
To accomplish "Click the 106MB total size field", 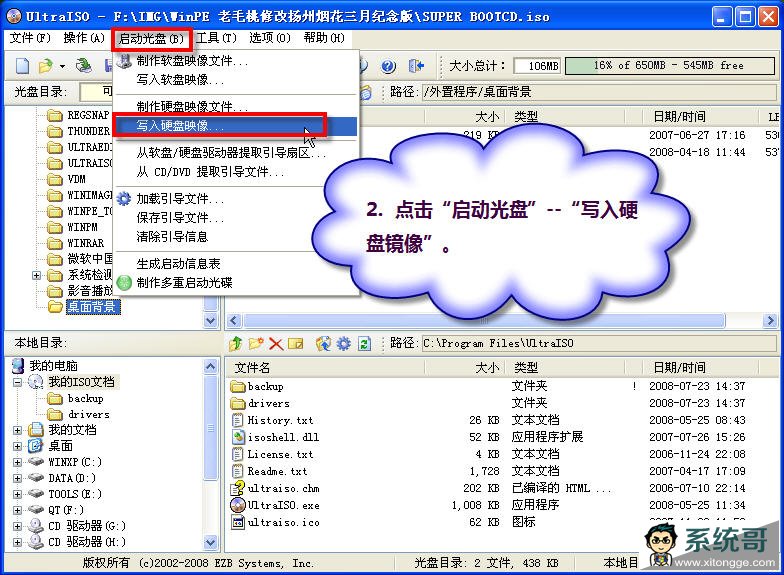I will pos(538,66).
